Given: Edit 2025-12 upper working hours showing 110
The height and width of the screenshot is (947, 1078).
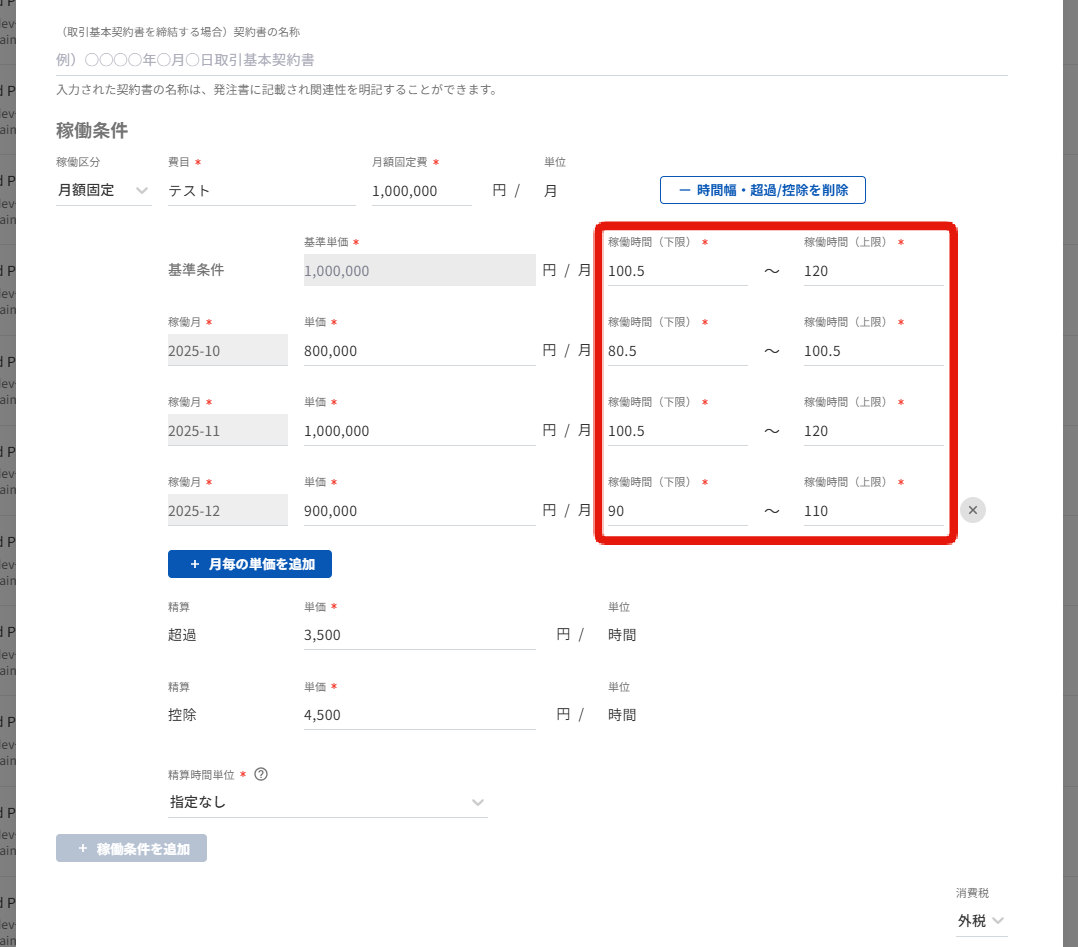Looking at the screenshot, I should (x=873, y=511).
